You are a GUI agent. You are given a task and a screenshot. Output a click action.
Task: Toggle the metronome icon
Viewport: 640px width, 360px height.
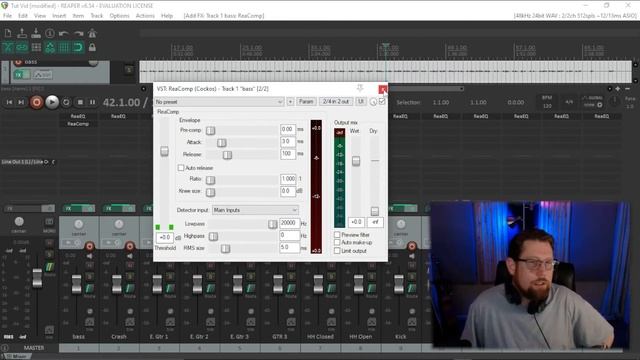point(93,33)
